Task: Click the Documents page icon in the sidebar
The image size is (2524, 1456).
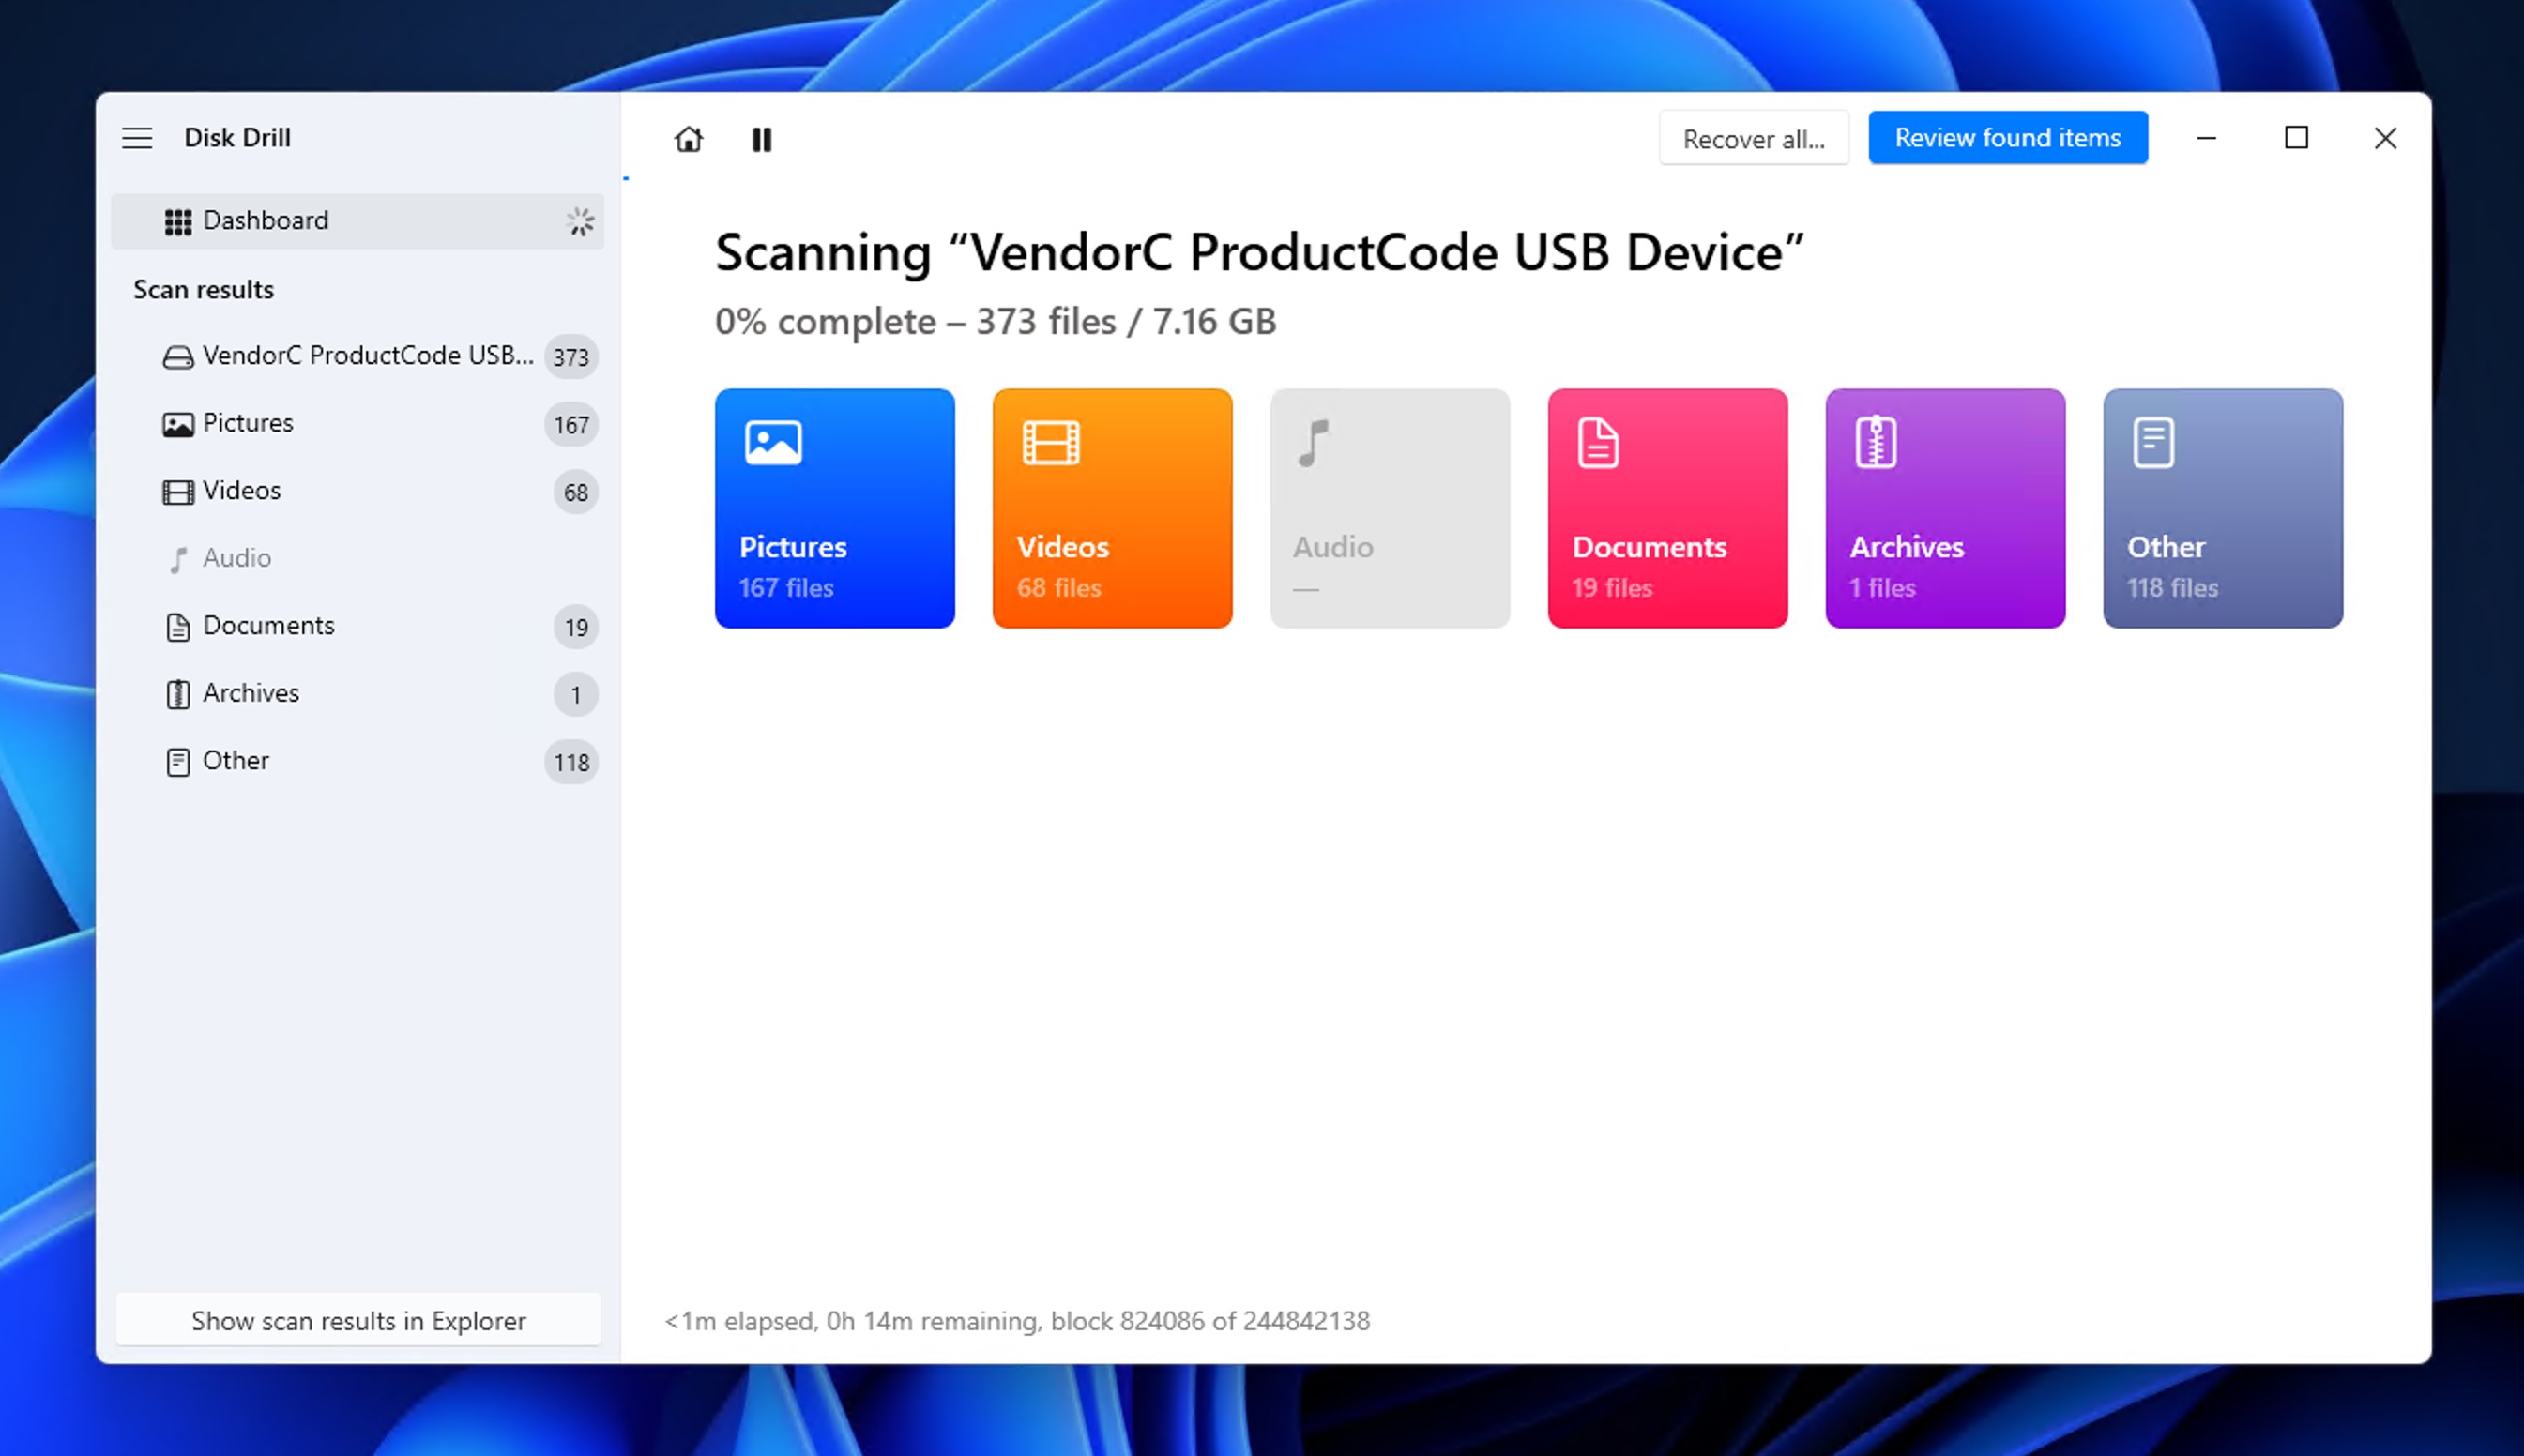Action: click(x=177, y=626)
